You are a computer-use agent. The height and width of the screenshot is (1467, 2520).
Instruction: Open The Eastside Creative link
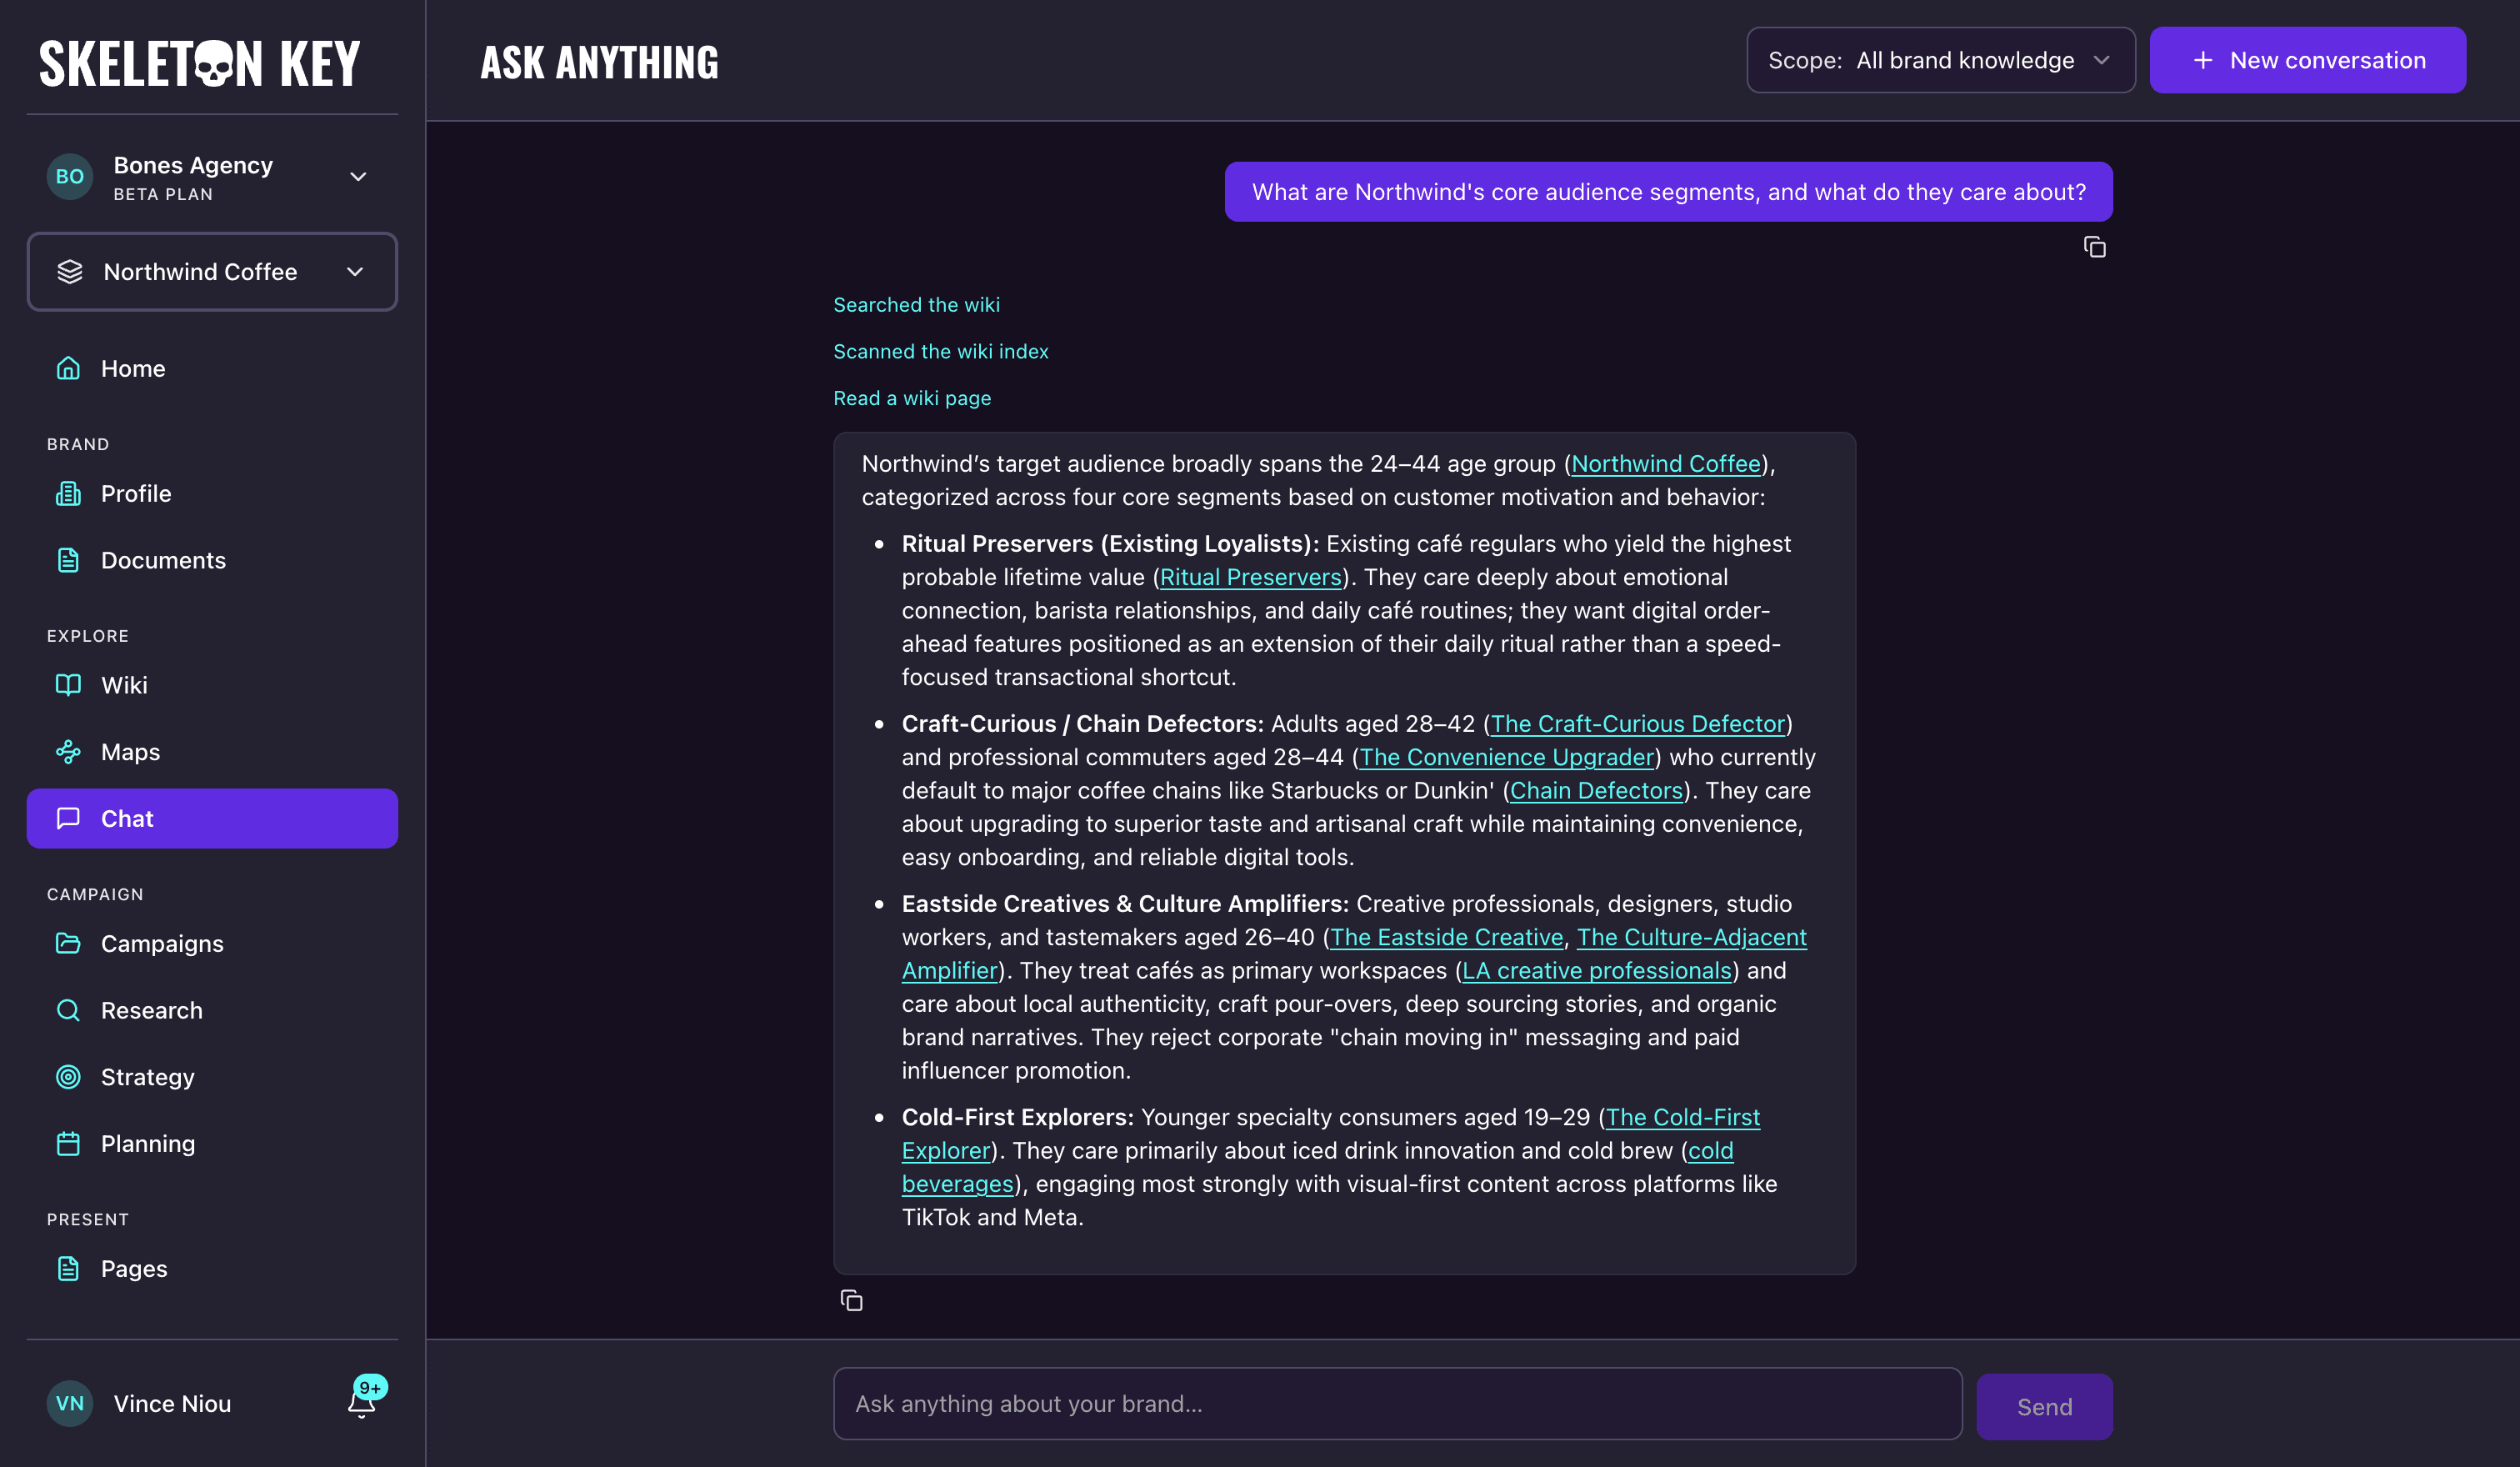click(x=1446, y=937)
